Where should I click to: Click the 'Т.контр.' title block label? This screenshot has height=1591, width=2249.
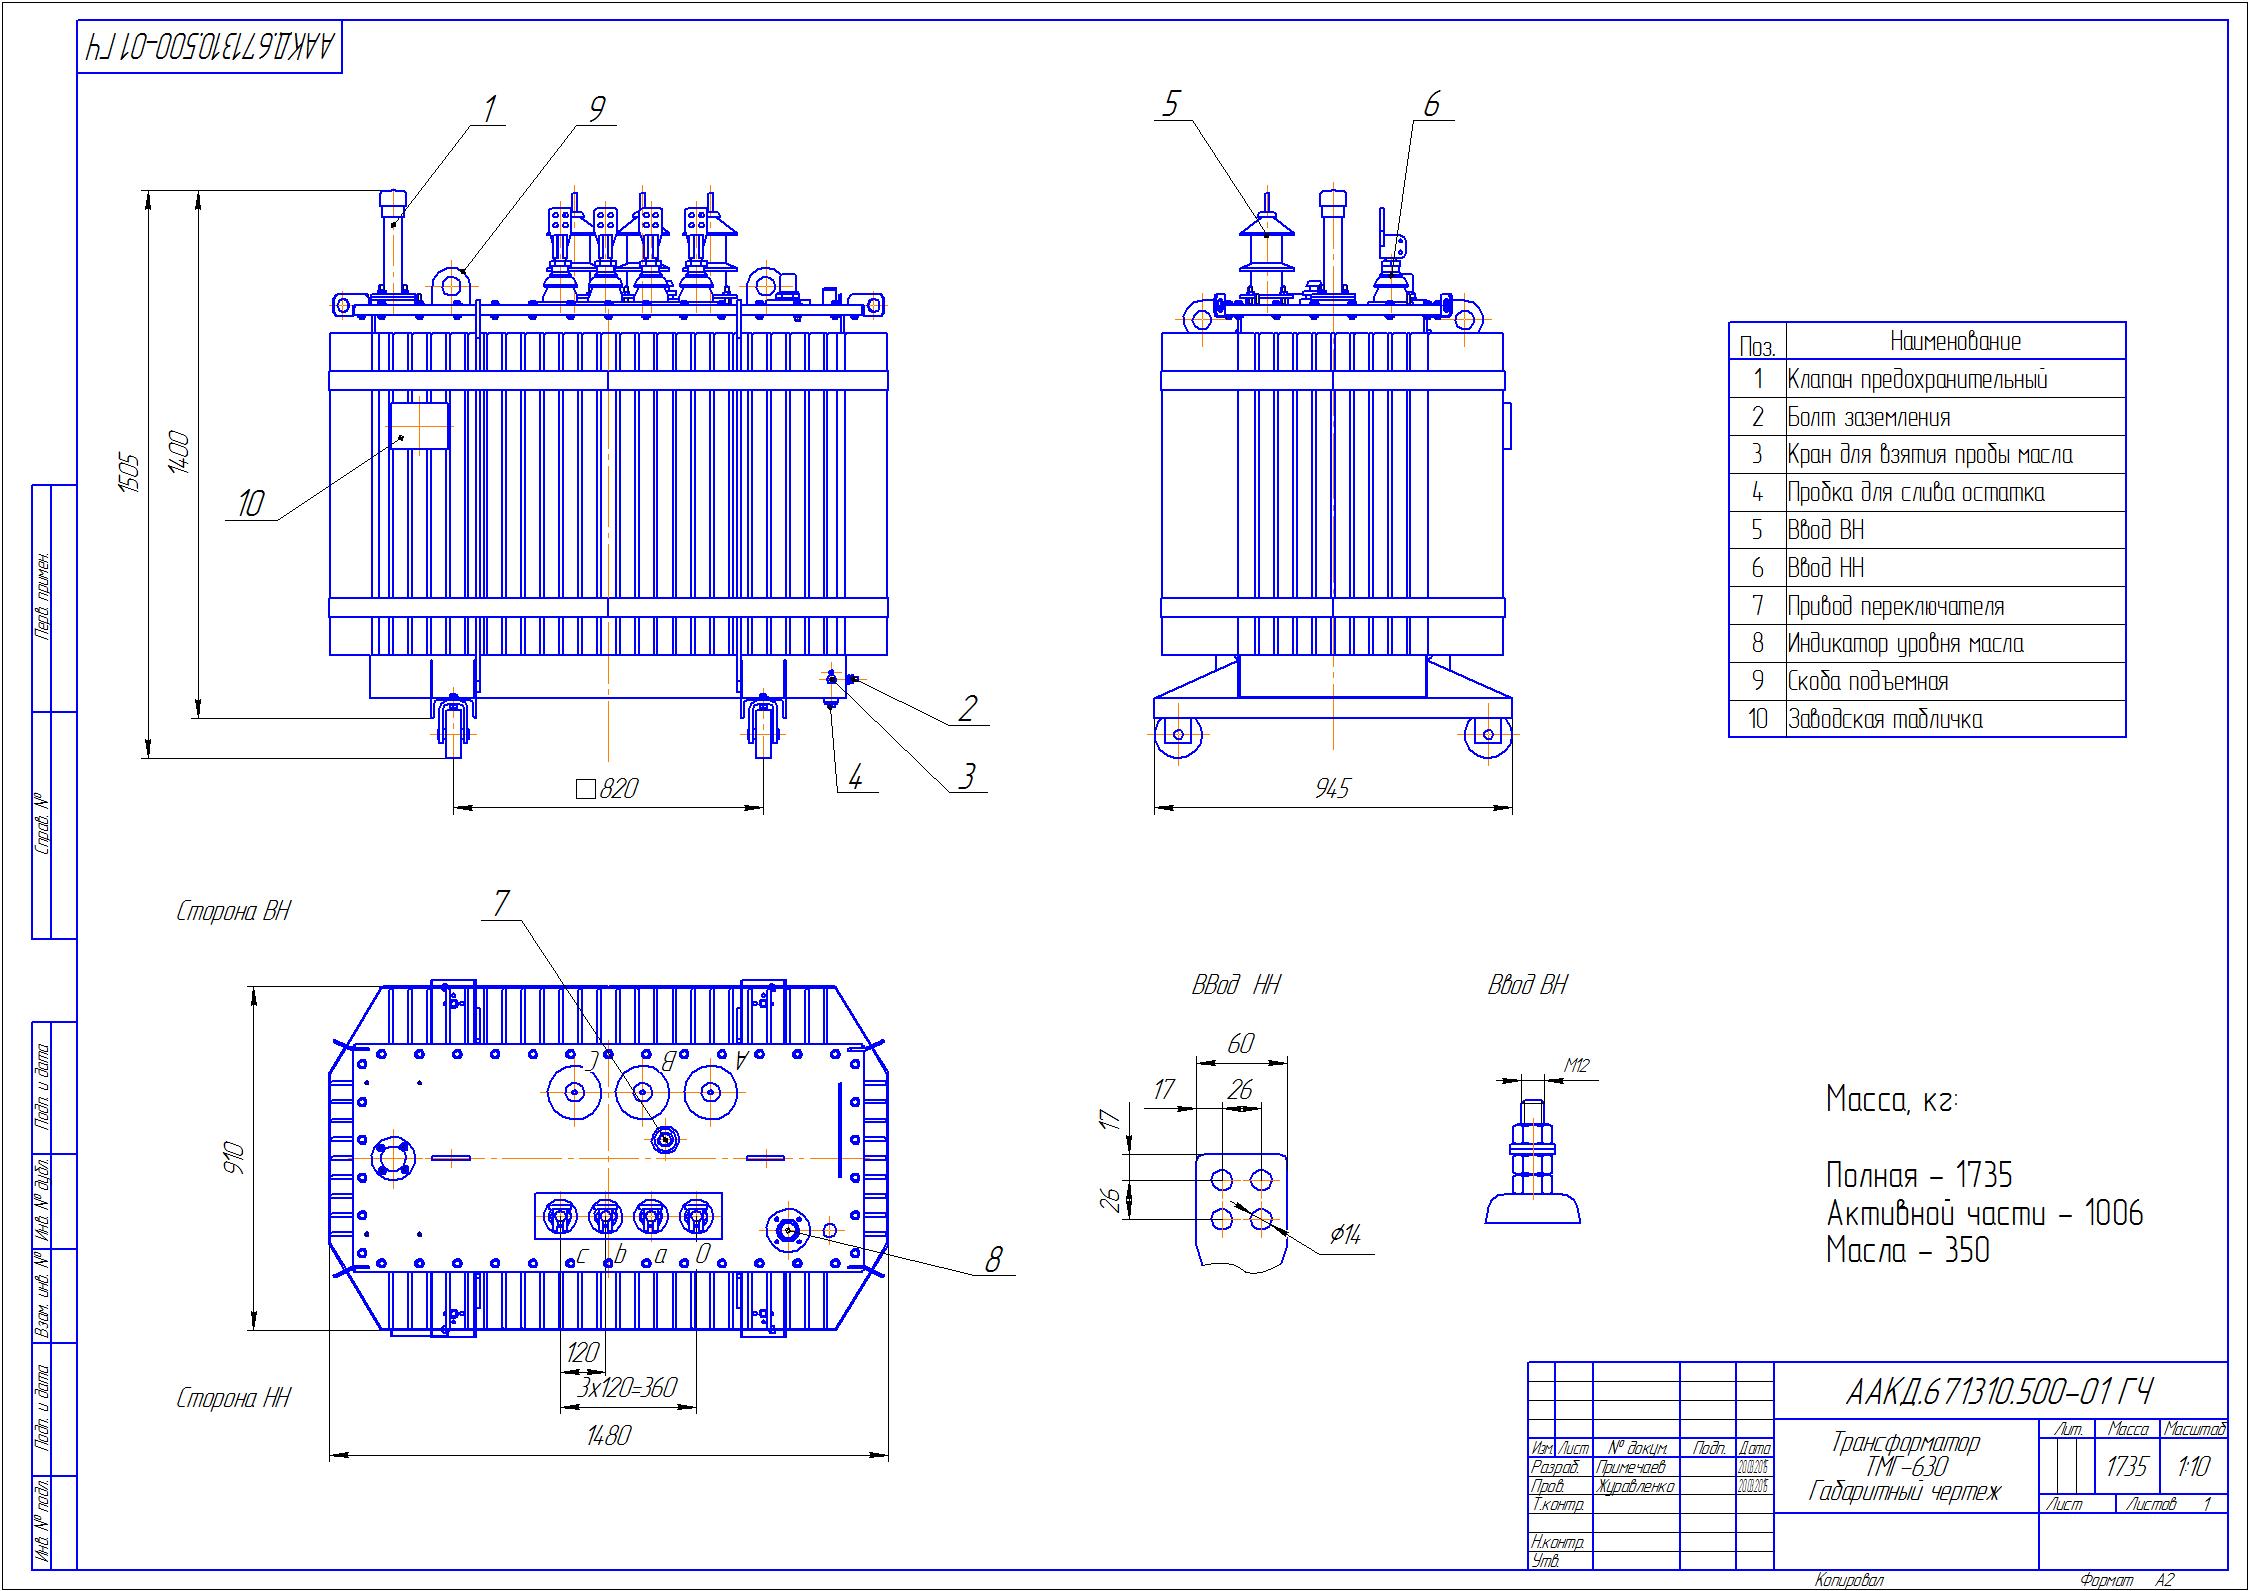(x=1558, y=1505)
